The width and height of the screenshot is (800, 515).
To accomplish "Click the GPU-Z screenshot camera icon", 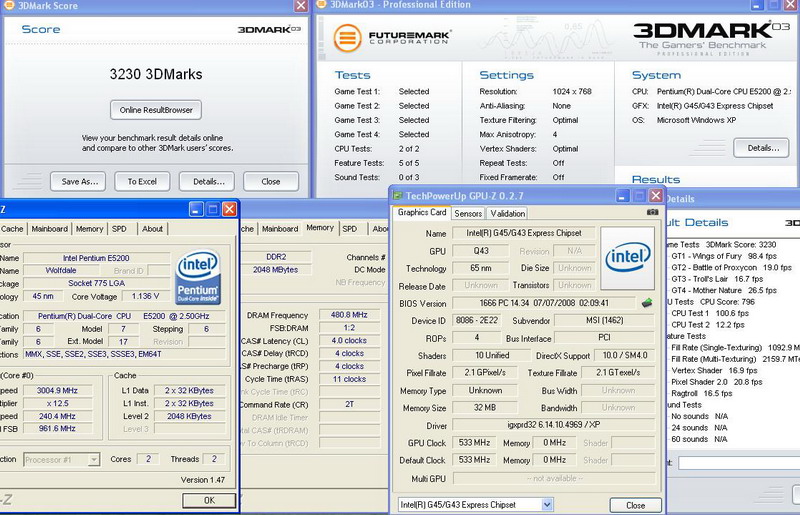I will point(652,212).
